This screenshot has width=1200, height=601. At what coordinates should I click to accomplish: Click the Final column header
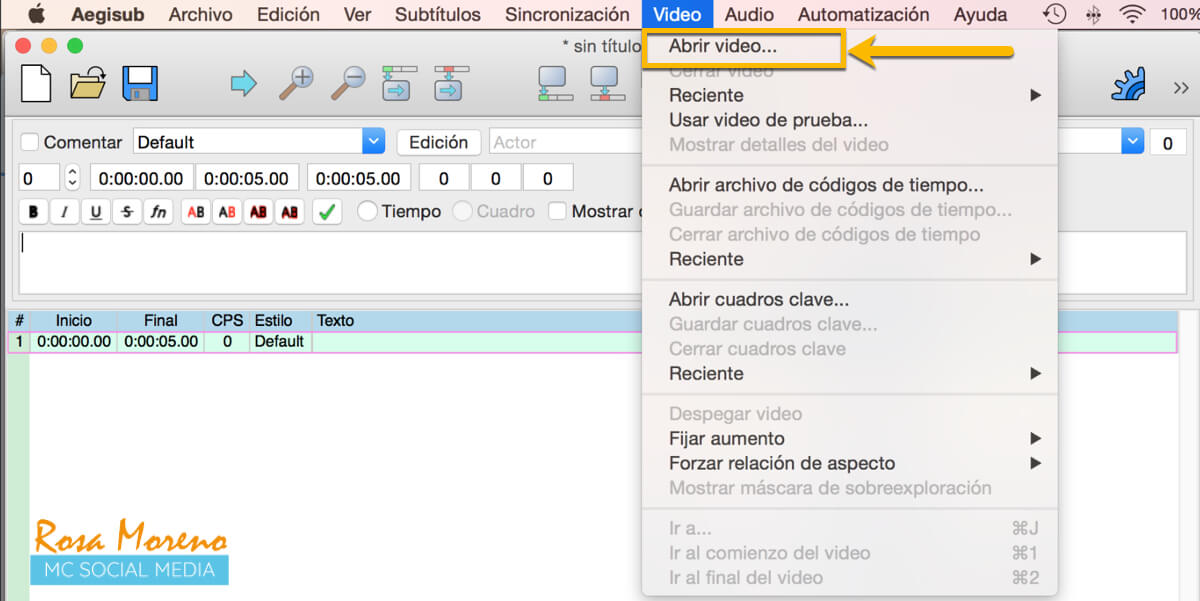click(161, 320)
